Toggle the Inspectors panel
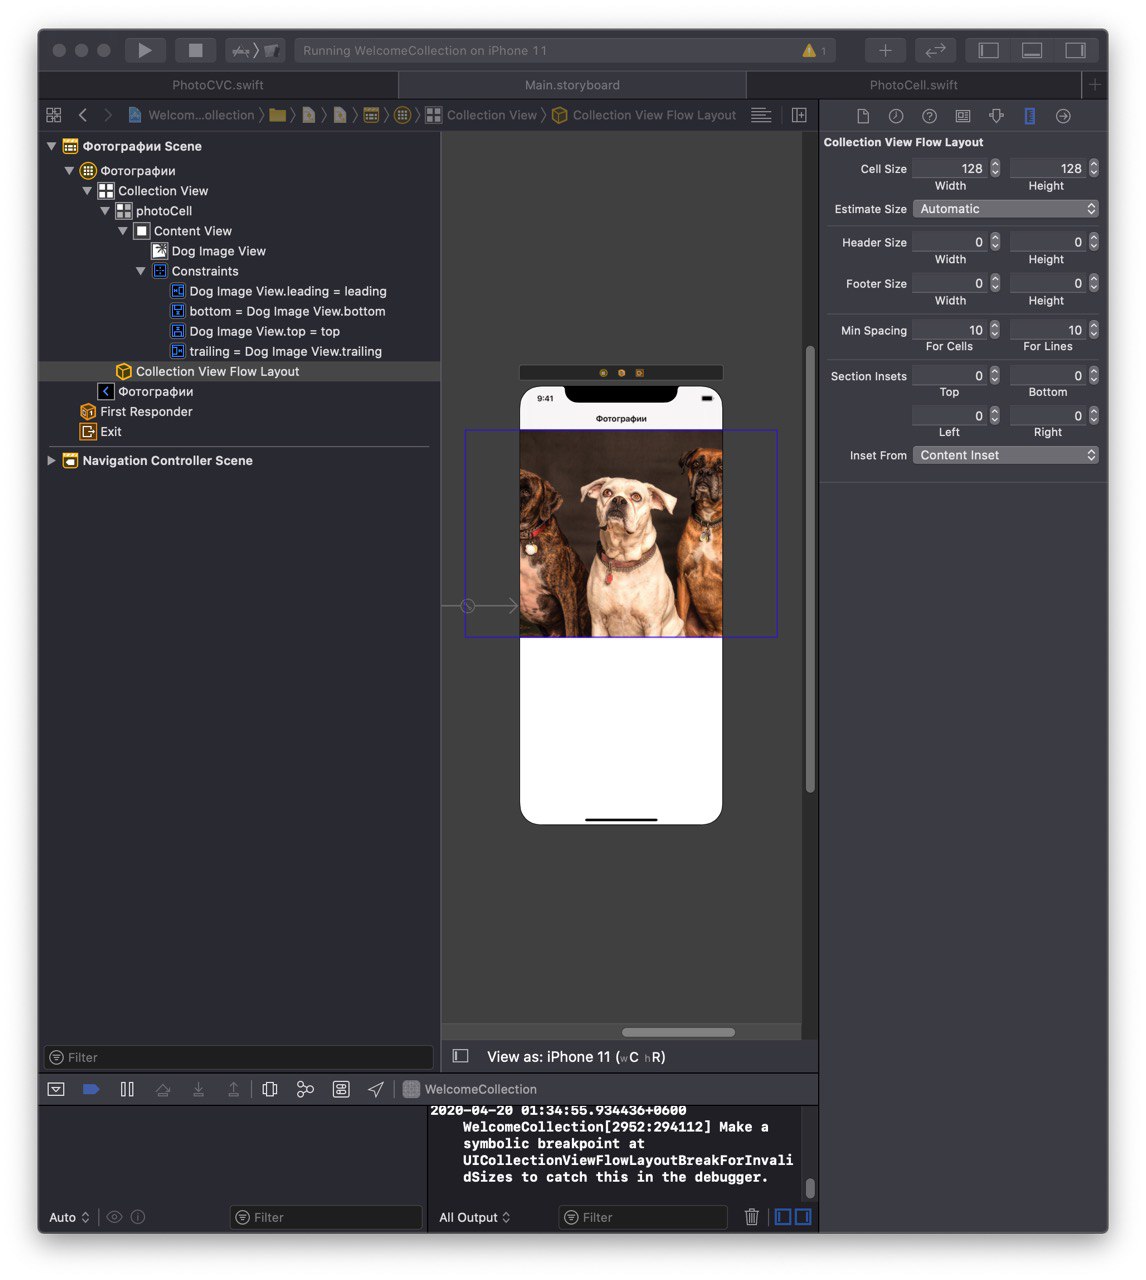1146x1280 pixels. point(1075,50)
